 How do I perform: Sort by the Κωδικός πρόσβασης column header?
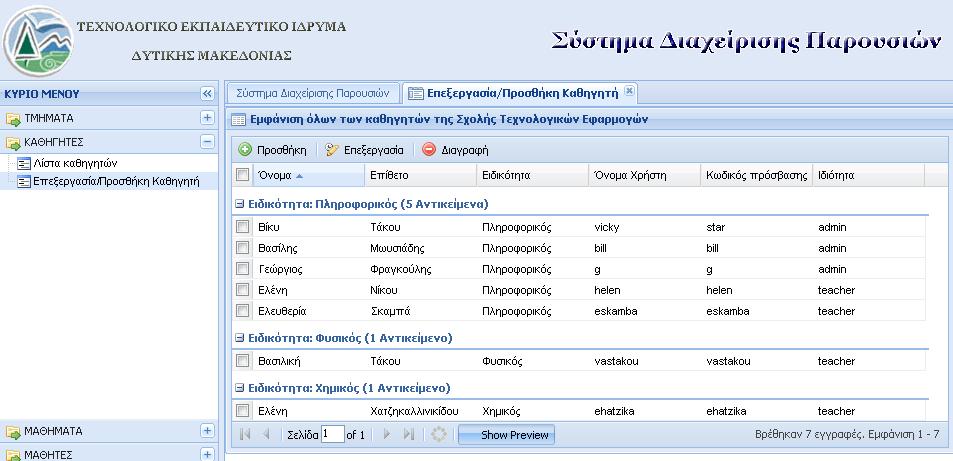click(757, 176)
